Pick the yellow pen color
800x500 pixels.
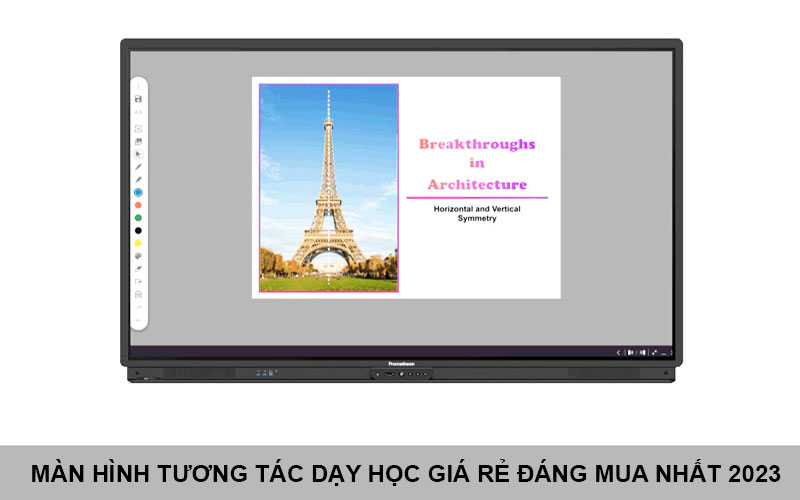pos(138,243)
